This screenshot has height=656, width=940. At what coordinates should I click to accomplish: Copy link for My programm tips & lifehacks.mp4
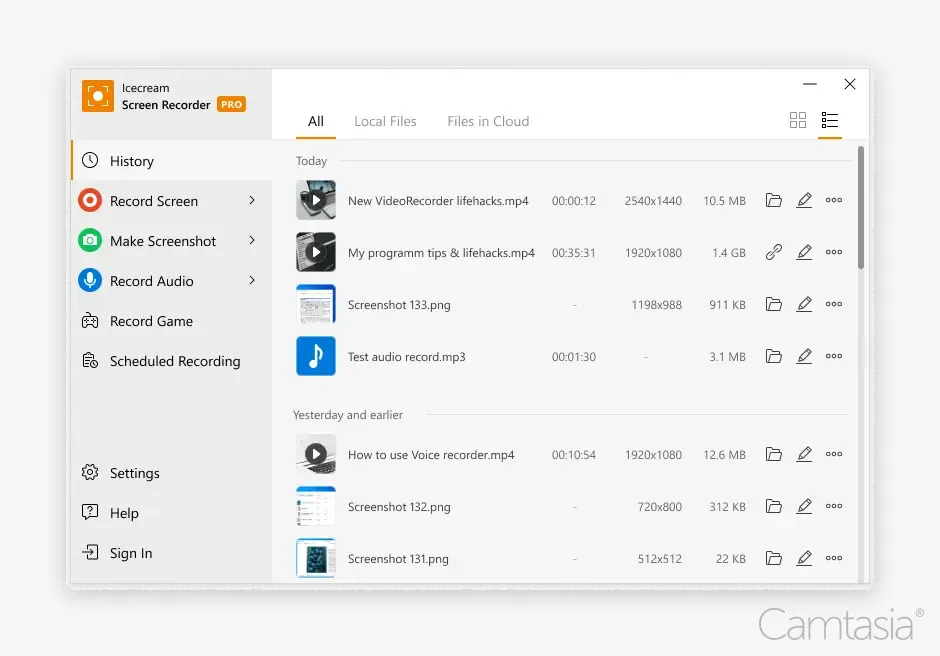pos(773,252)
